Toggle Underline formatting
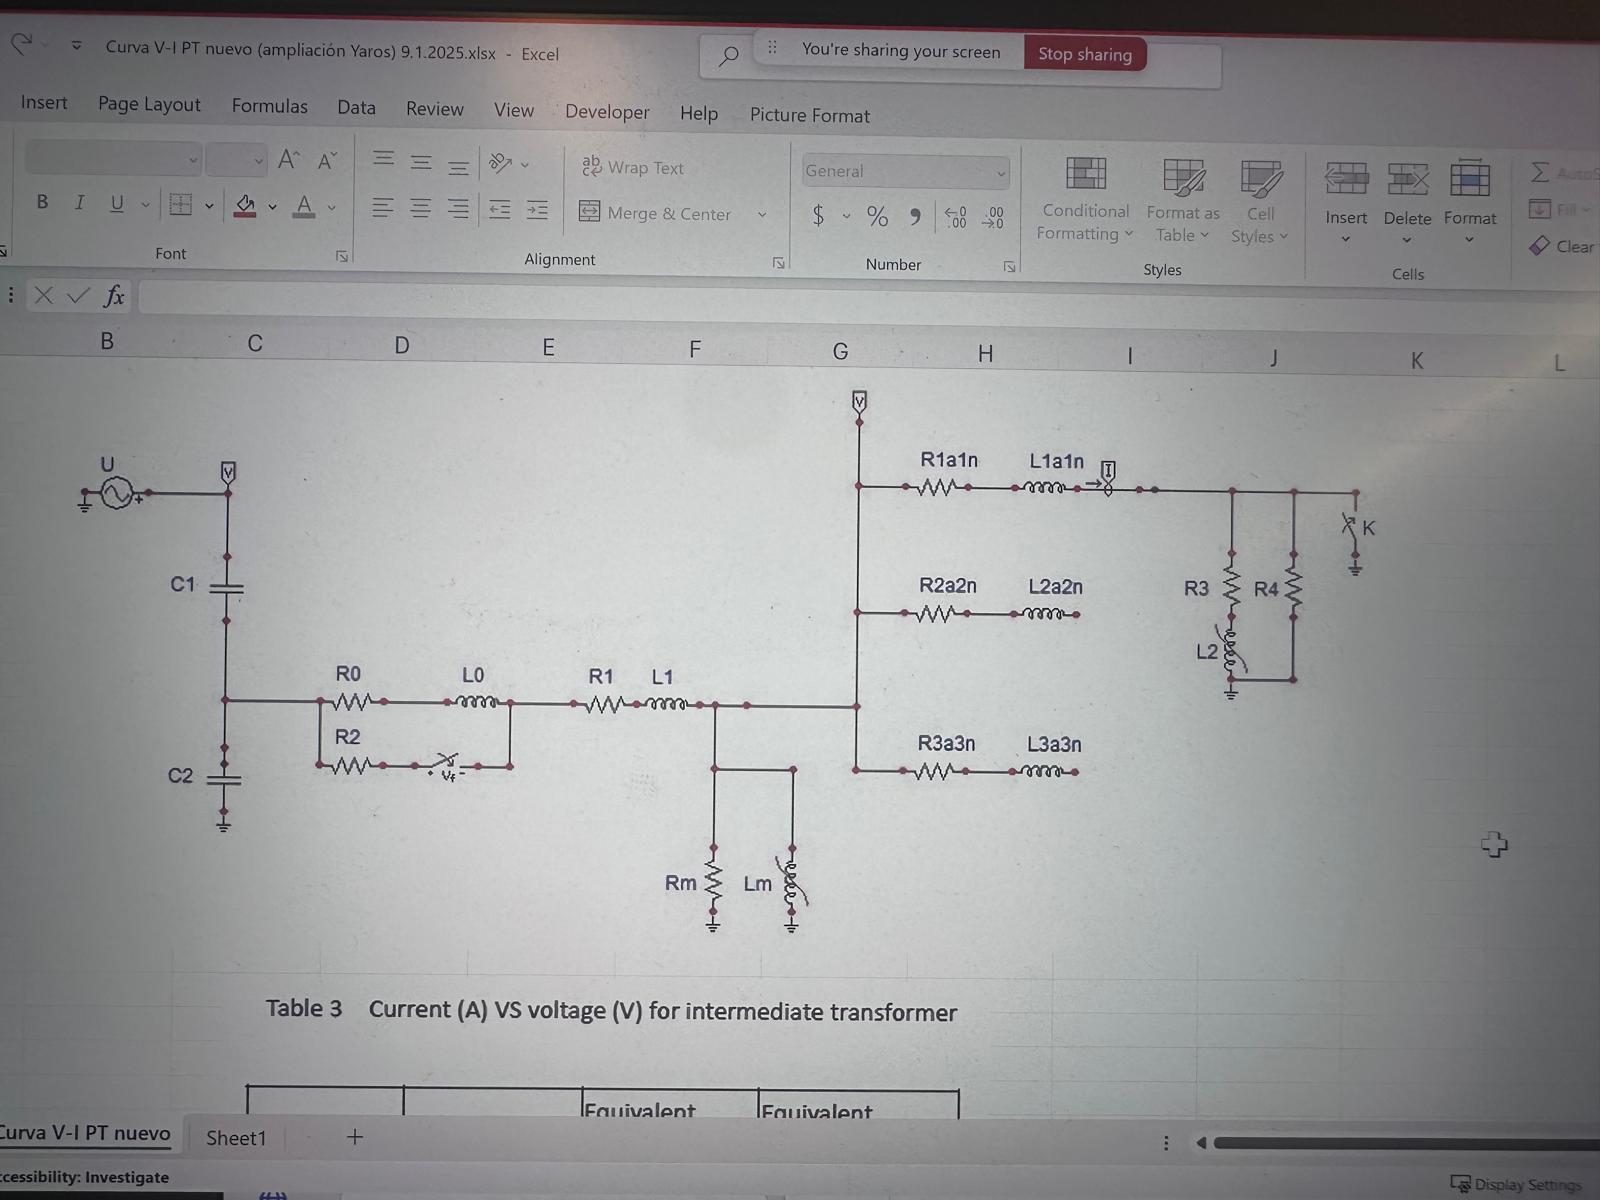This screenshot has height=1200, width=1600. click(117, 204)
